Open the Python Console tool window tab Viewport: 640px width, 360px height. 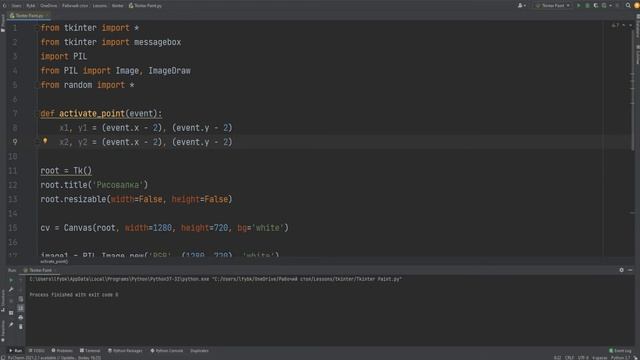point(167,351)
